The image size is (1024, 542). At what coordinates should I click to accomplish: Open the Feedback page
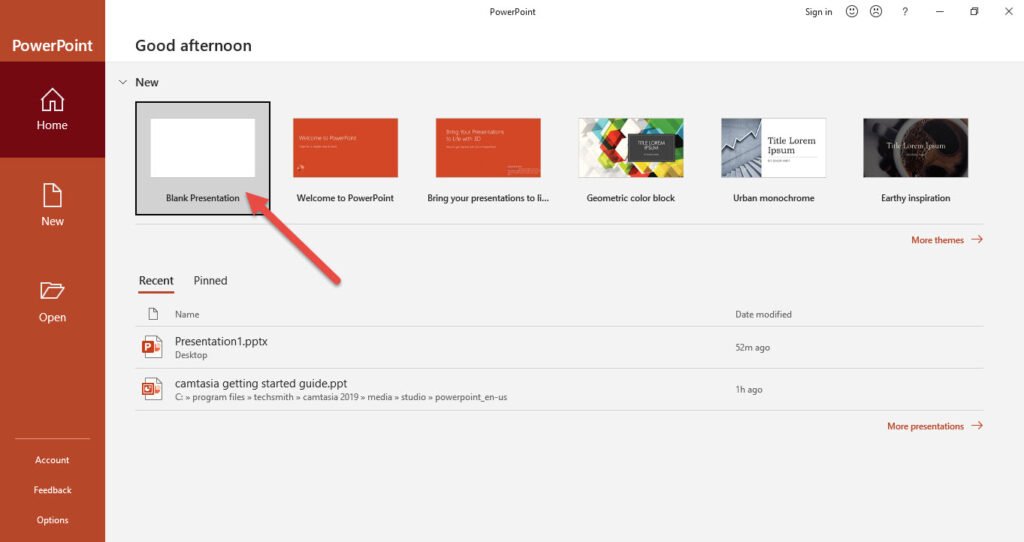(52, 490)
